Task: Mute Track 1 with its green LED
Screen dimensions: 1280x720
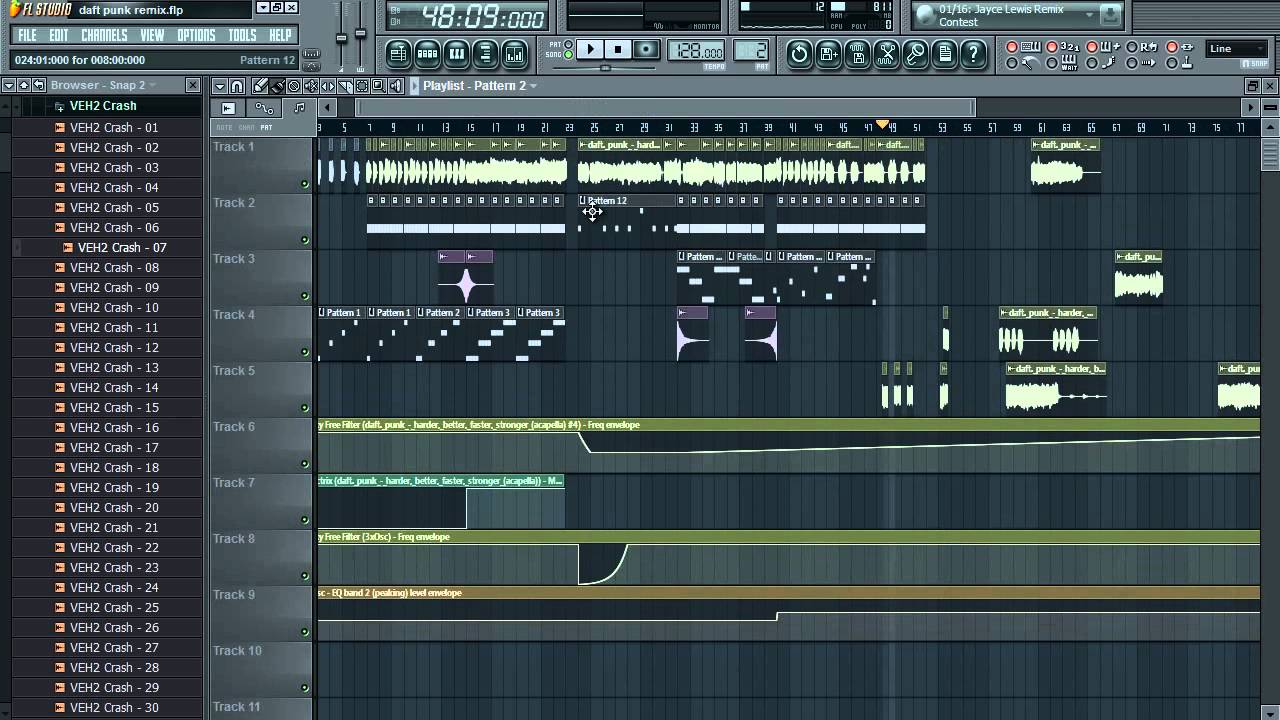Action: point(305,184)
